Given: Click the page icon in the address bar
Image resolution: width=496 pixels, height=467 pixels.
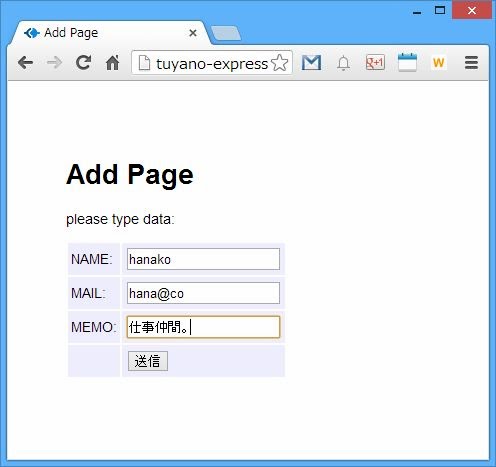Looking at the screenshot, I should 144,63.
